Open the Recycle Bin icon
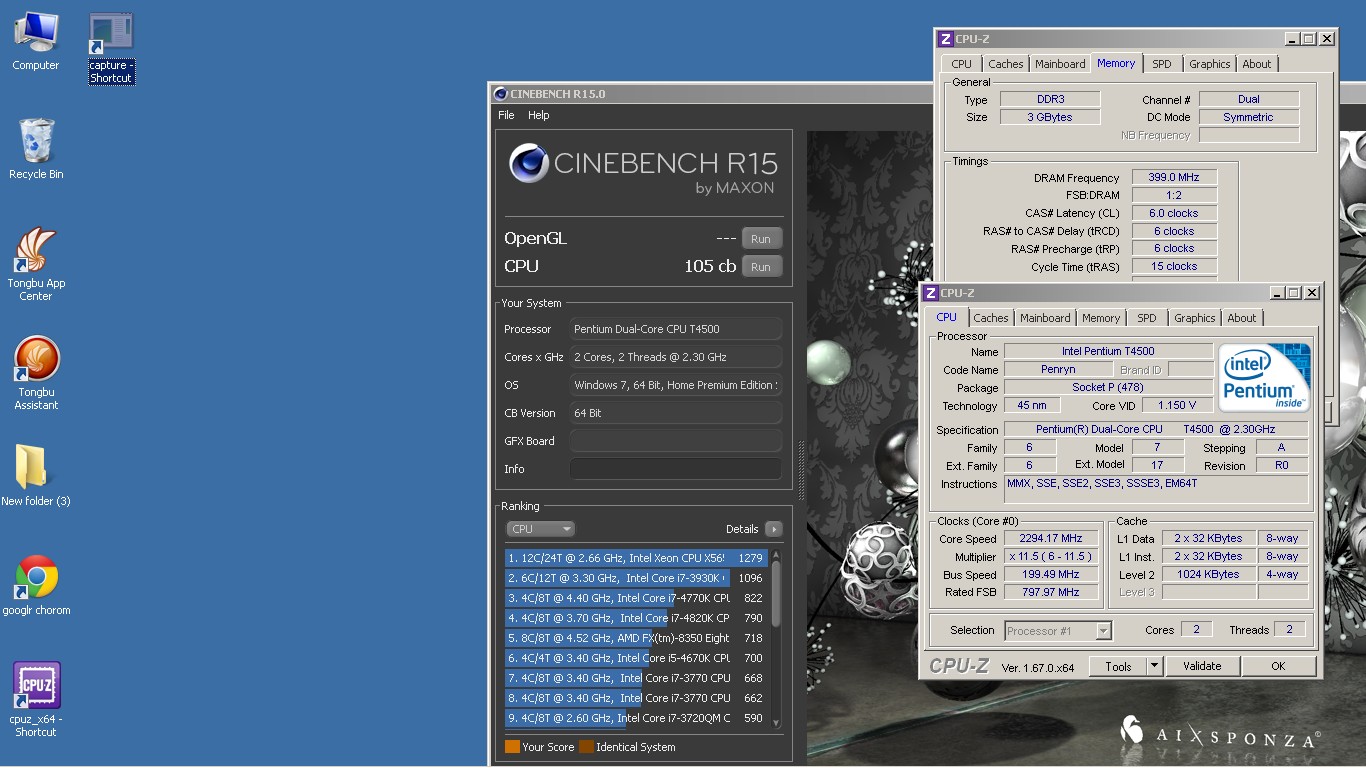The image size is (1366, 768). [x=36, y=148]
